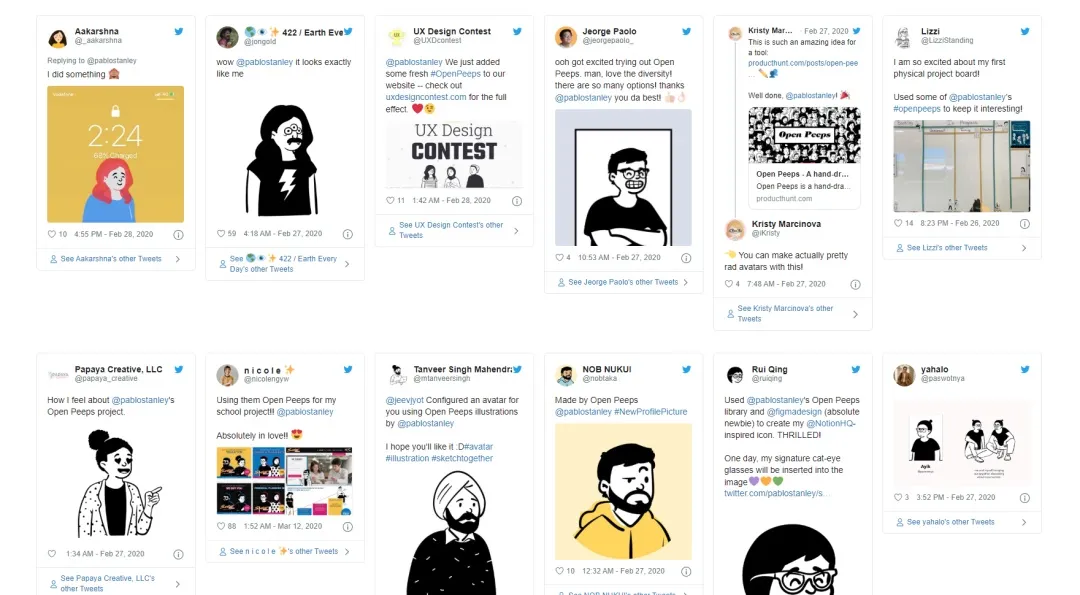
Task: Click Twitter bird icon on Rui Qing's tweet
Action: [855, 370]
